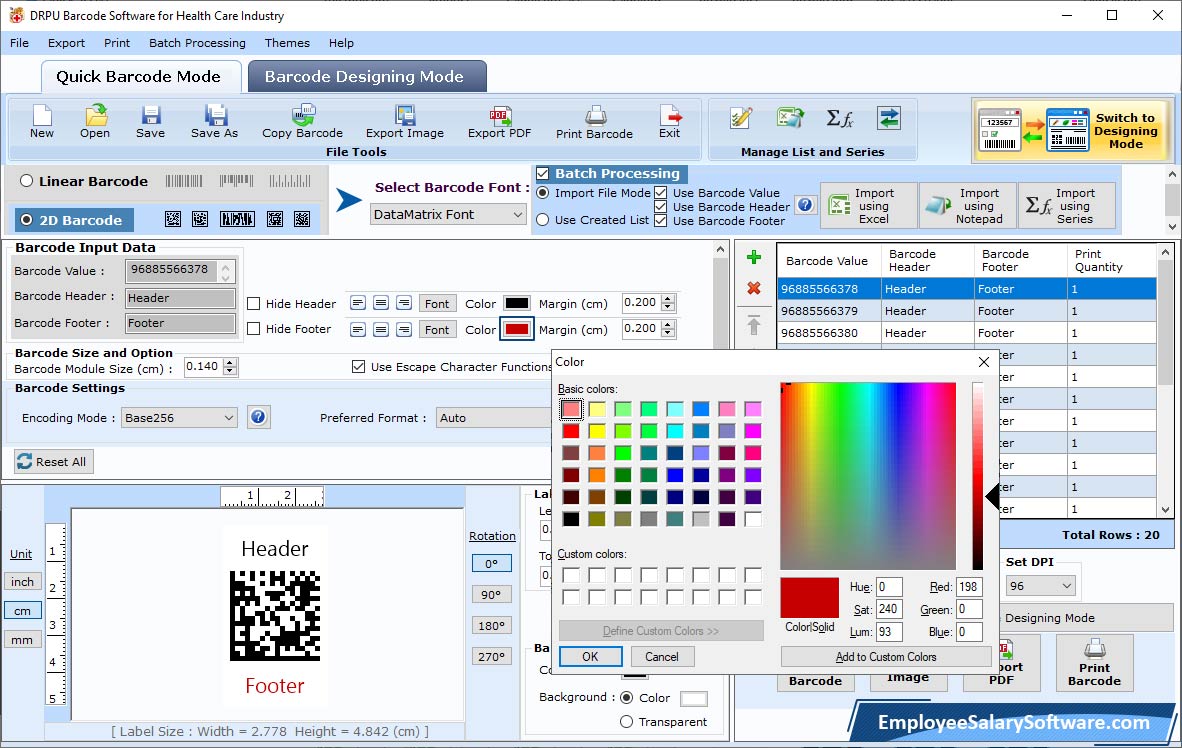
Task: Add a row with green plus icon
Action: point(753,257)
